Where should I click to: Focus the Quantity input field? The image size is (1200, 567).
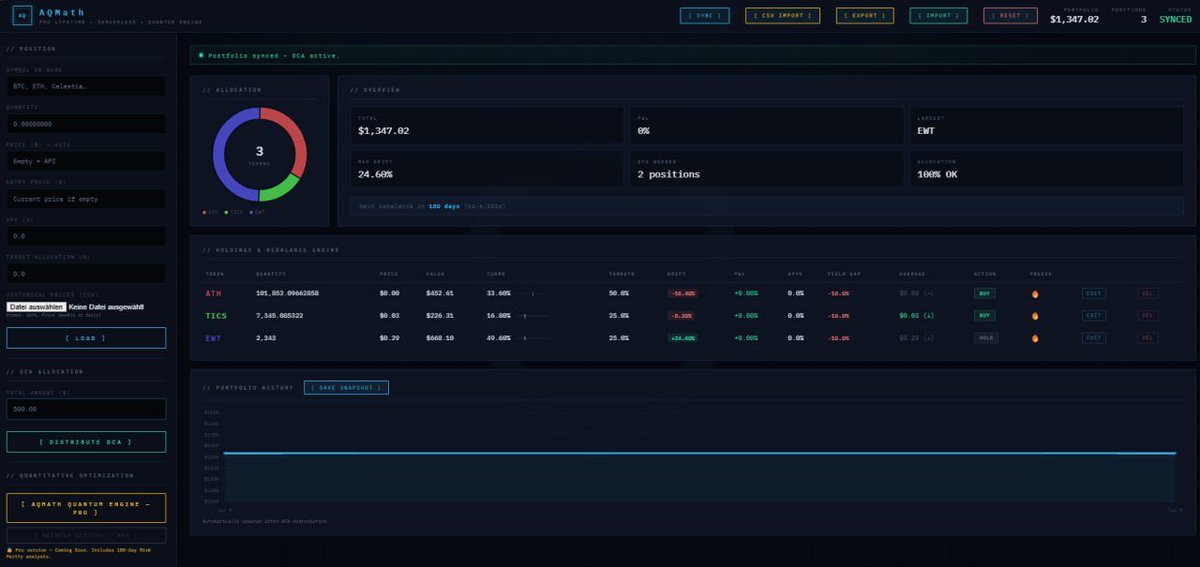pos(86,124)
